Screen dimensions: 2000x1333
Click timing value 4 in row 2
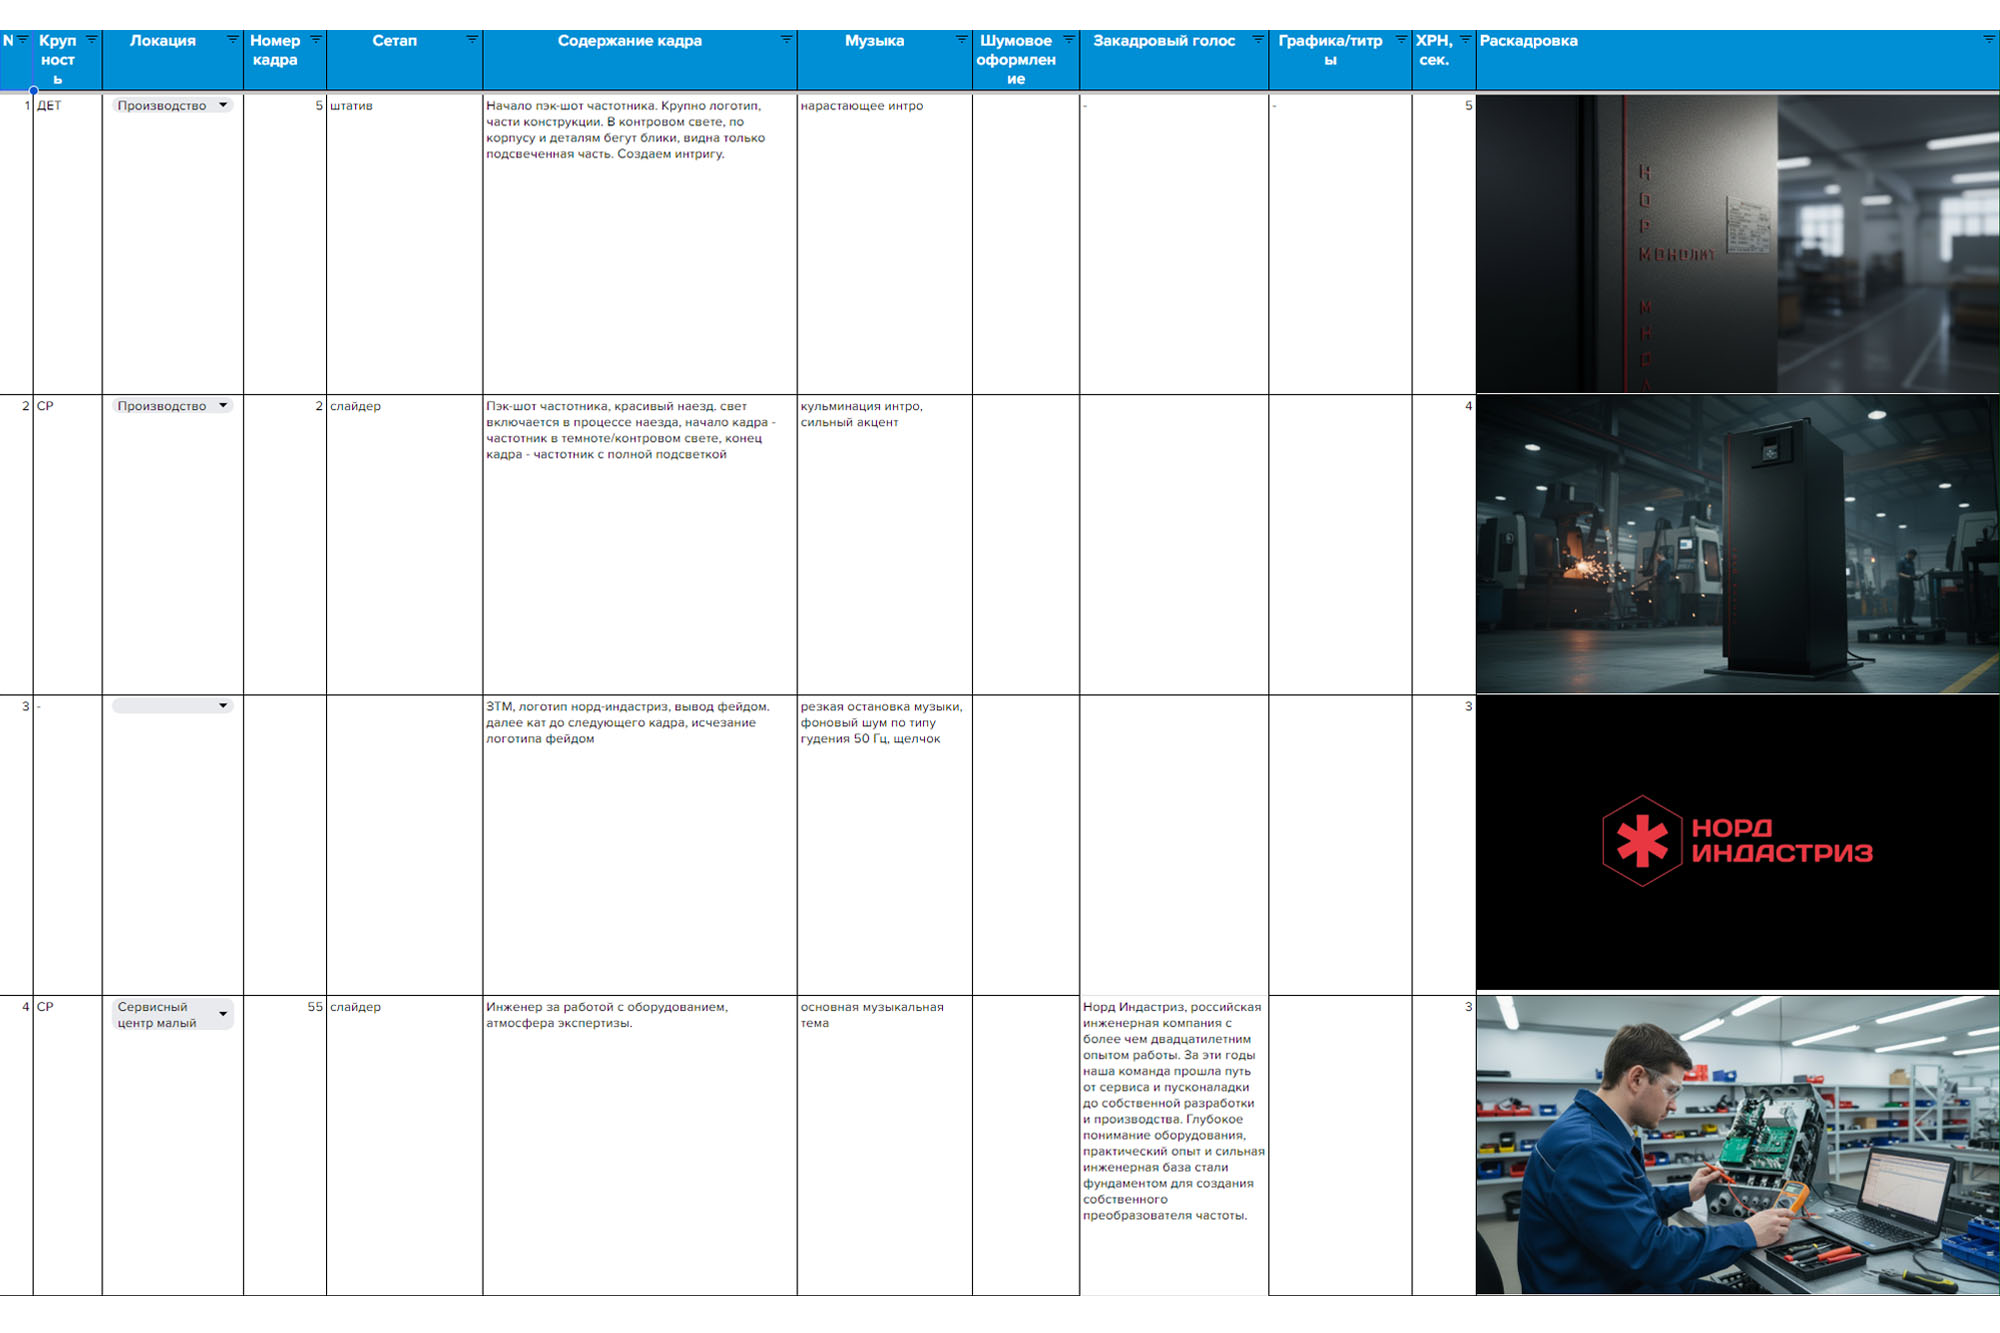coord(1444,545)
